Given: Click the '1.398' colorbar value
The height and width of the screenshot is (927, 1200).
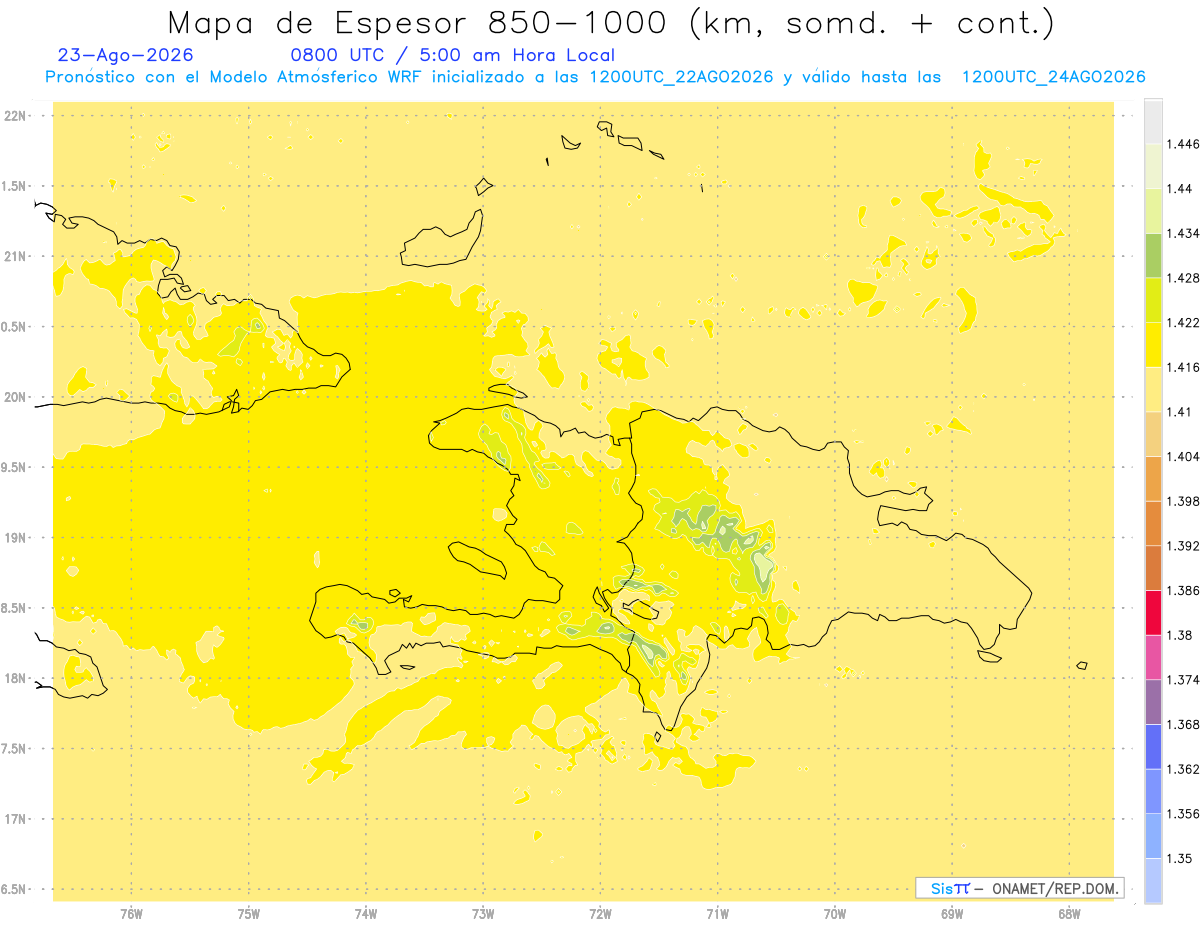Looking at the screenshot, I should coord(1184,501).
